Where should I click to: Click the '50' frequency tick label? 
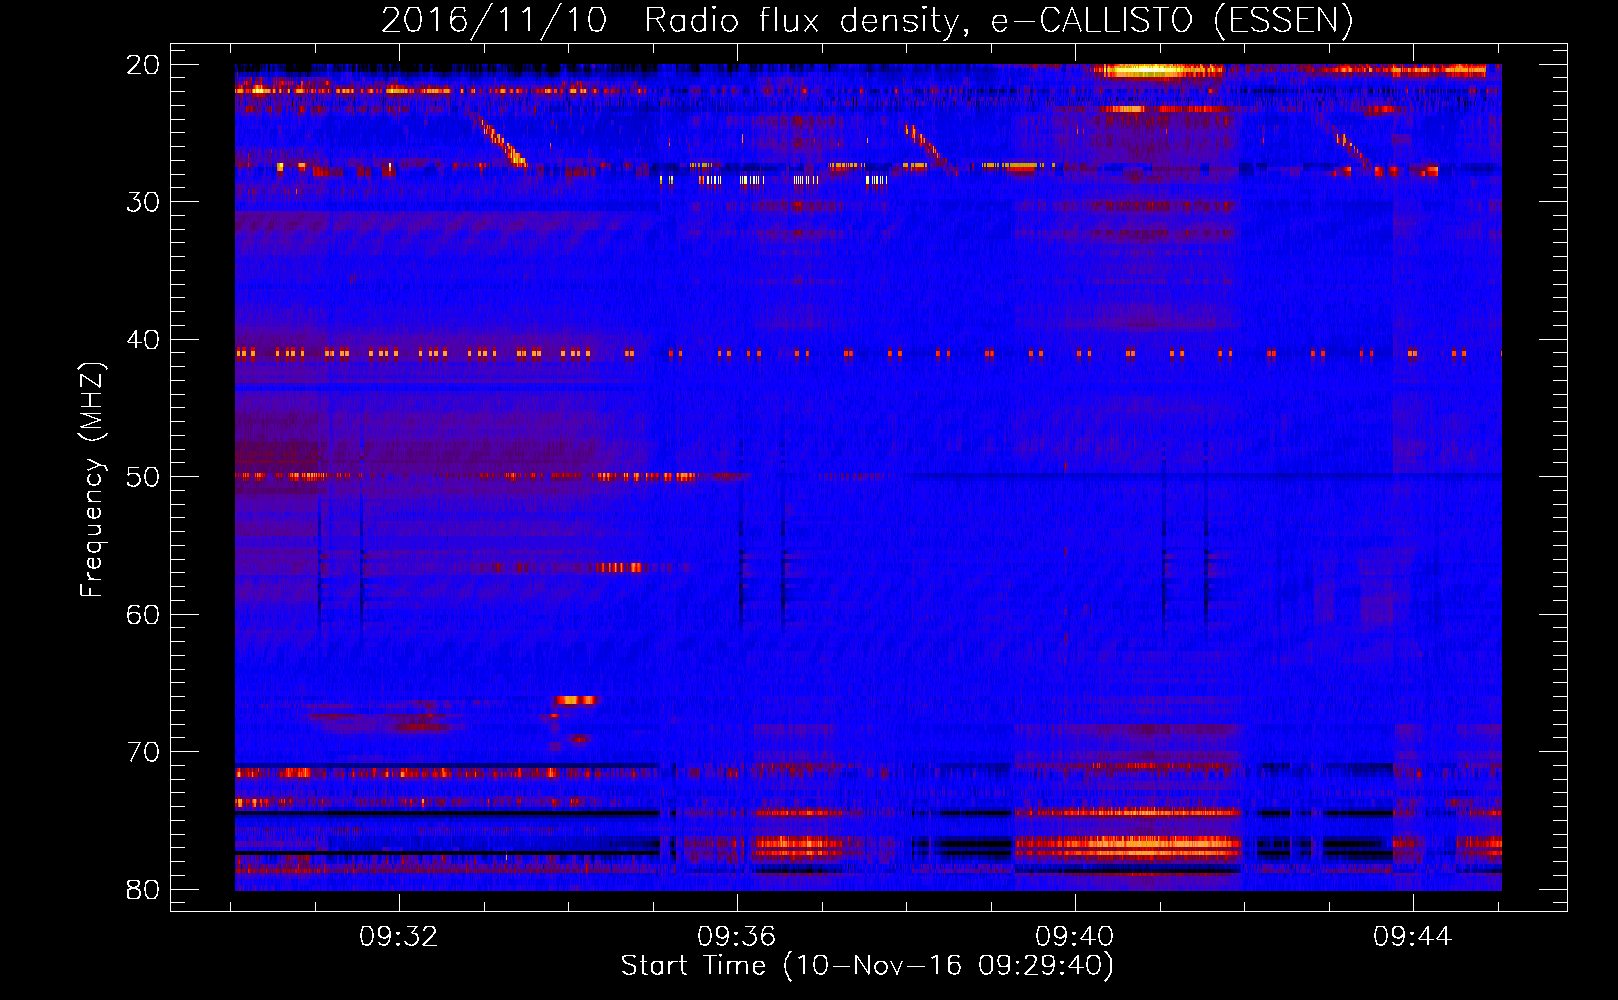143,477
